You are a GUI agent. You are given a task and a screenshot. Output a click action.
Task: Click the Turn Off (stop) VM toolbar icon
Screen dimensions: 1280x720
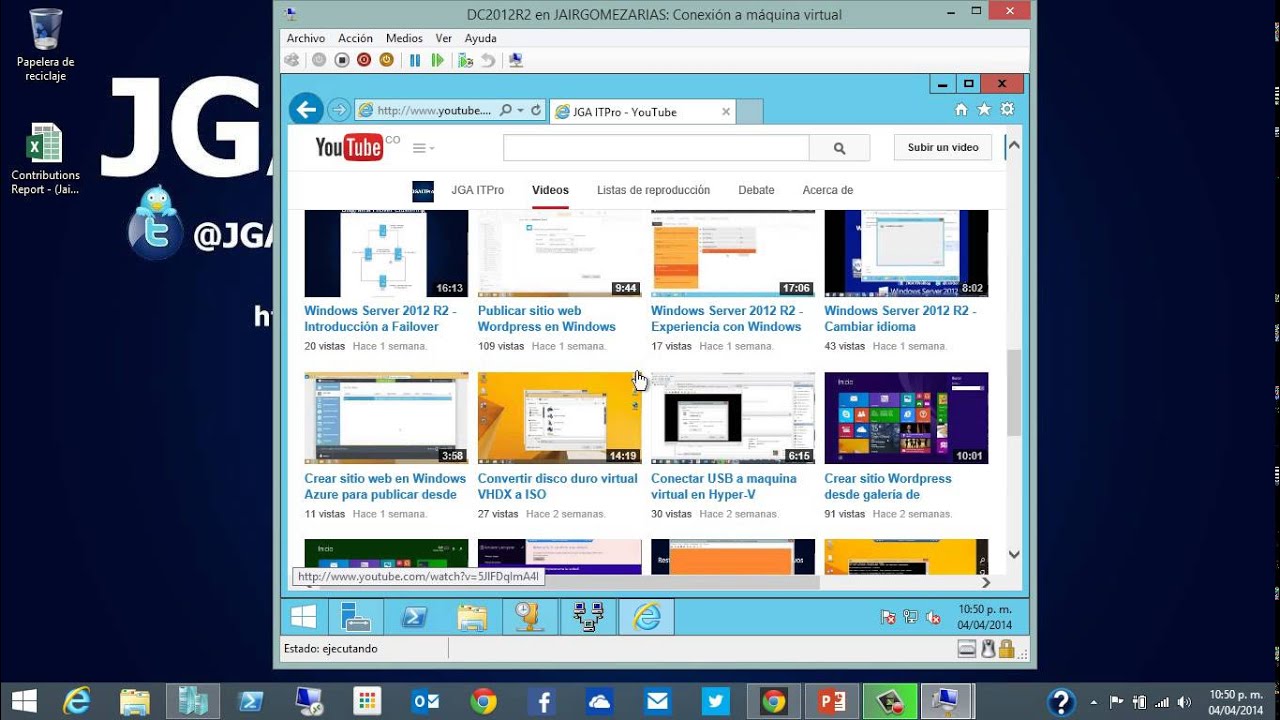point(341,60)
